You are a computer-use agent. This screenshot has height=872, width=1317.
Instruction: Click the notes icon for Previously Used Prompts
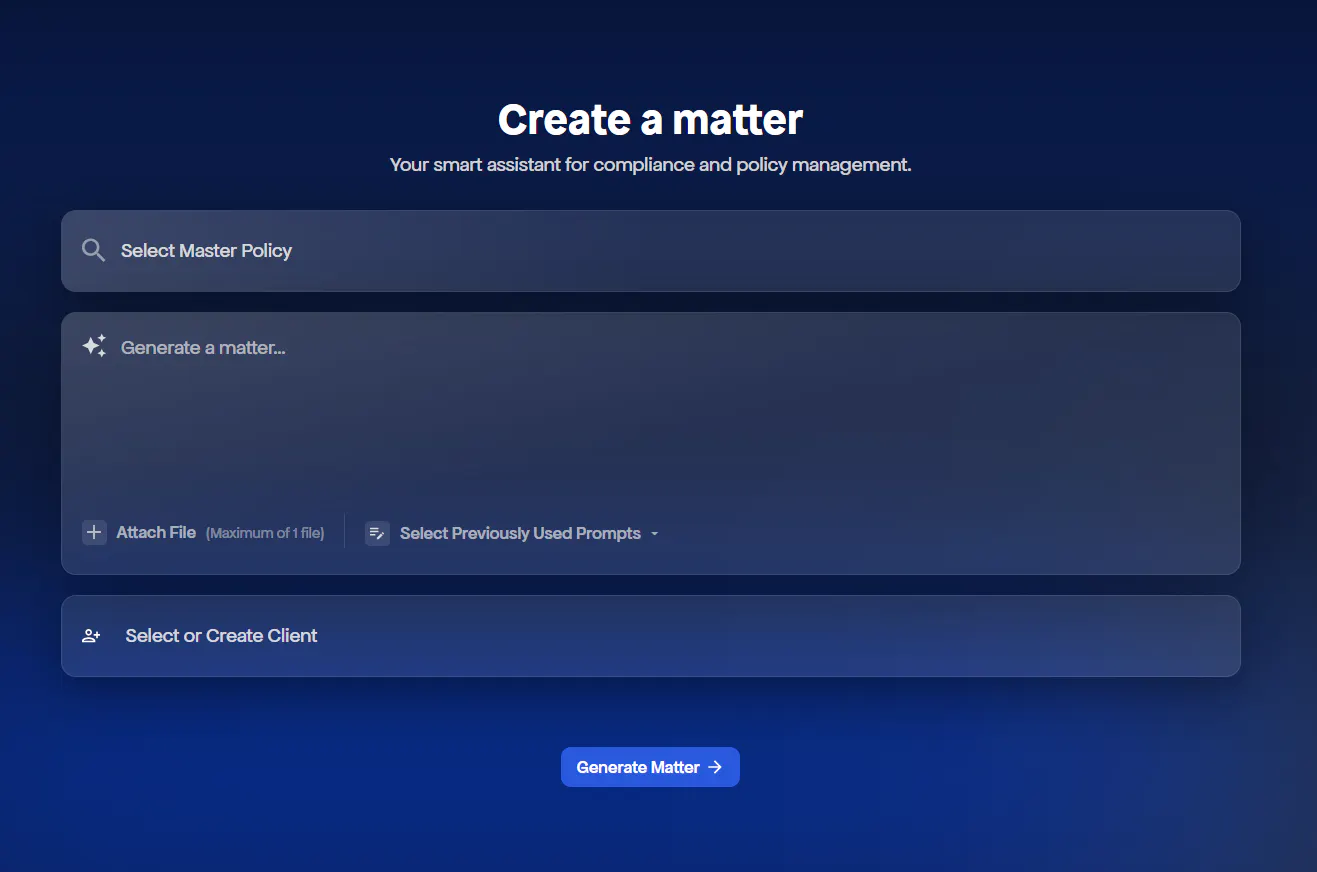click(377, 533)
